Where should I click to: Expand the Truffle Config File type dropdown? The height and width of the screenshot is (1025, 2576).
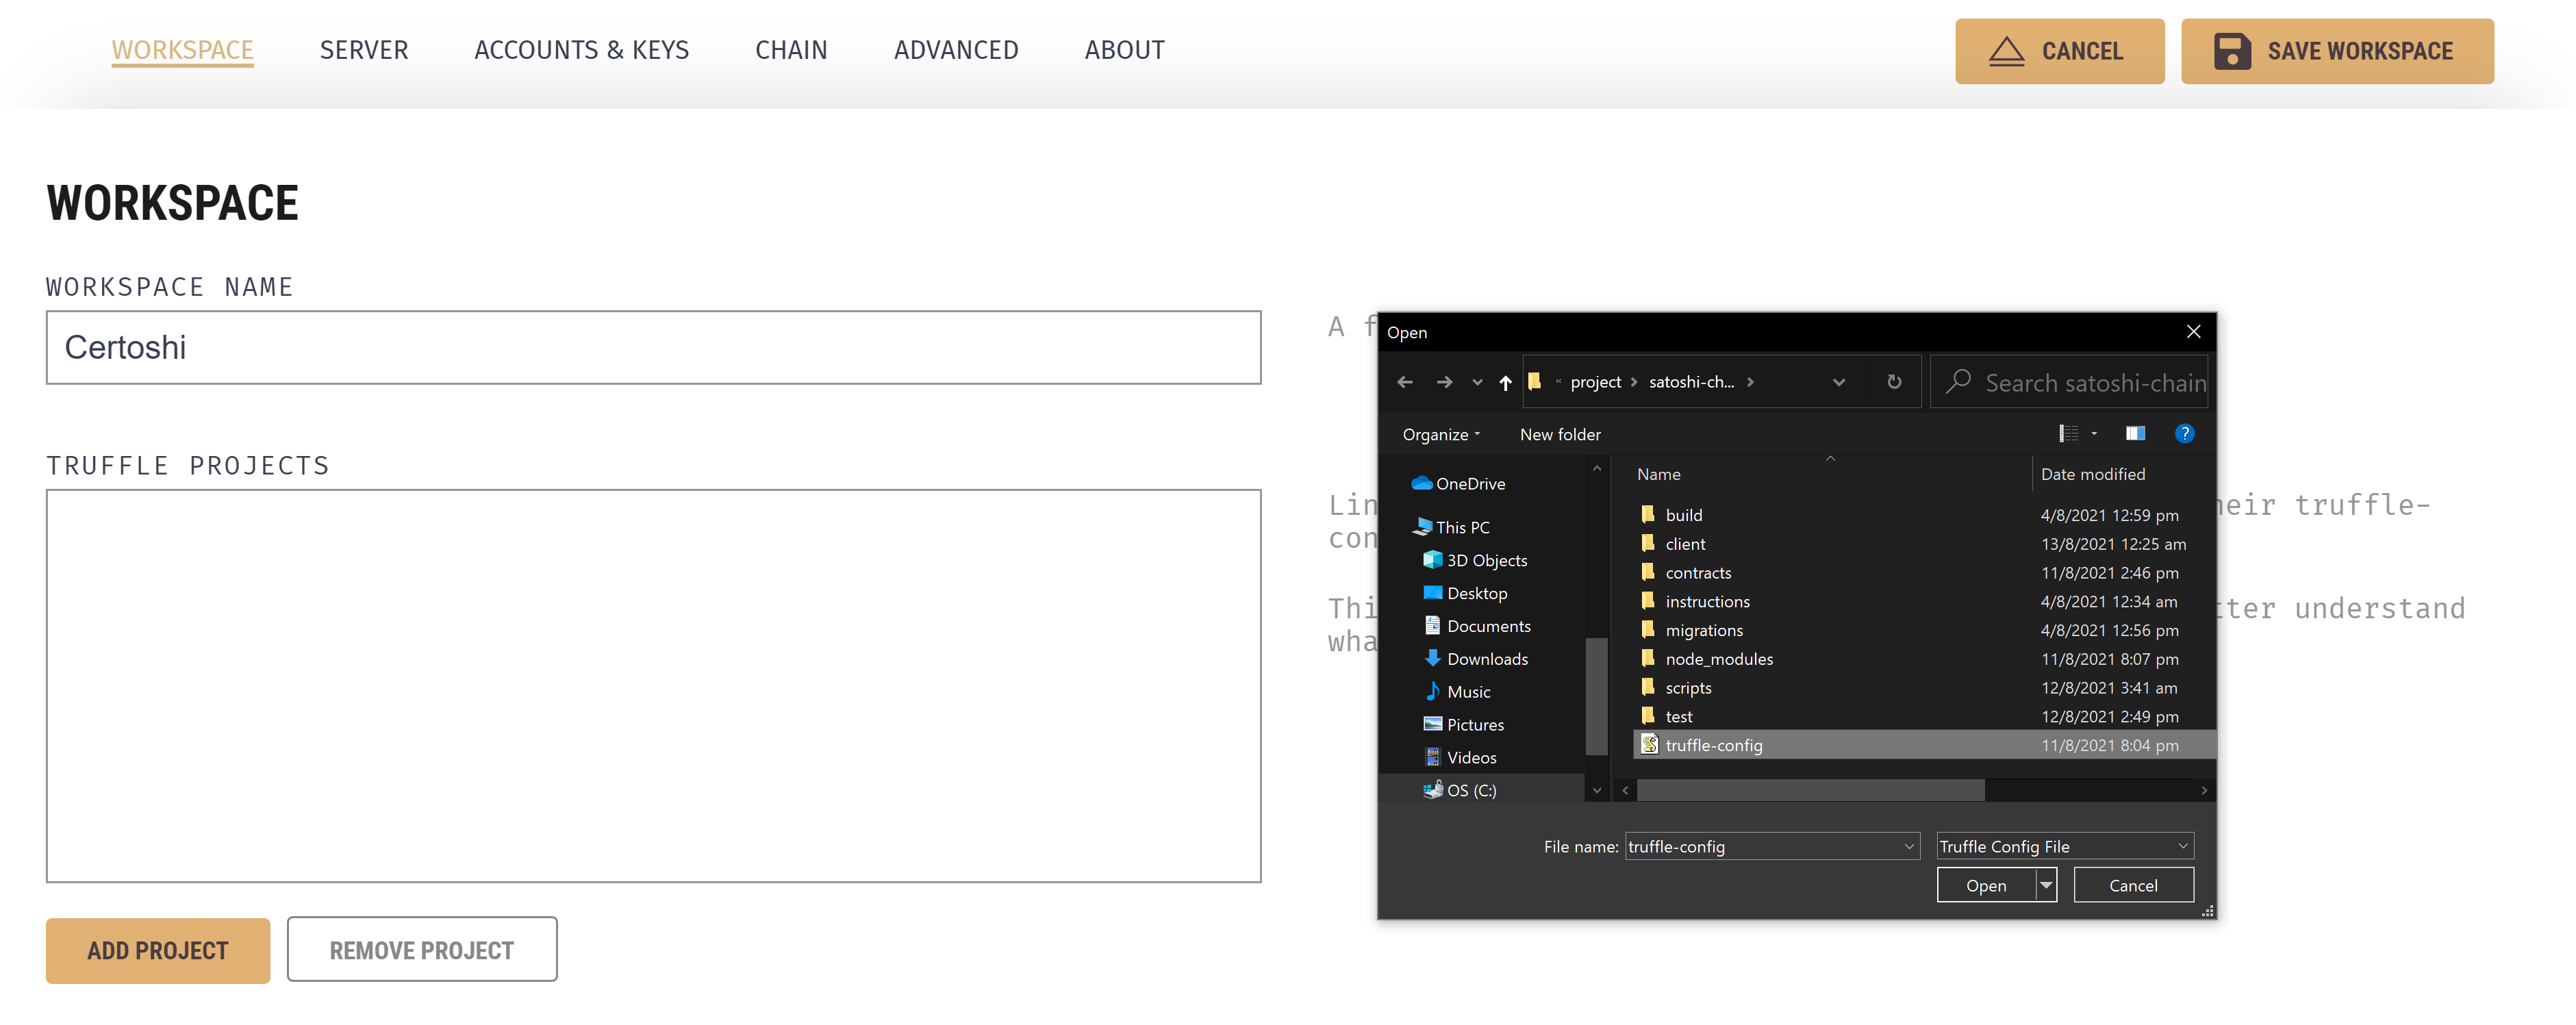click(2182, 846)
